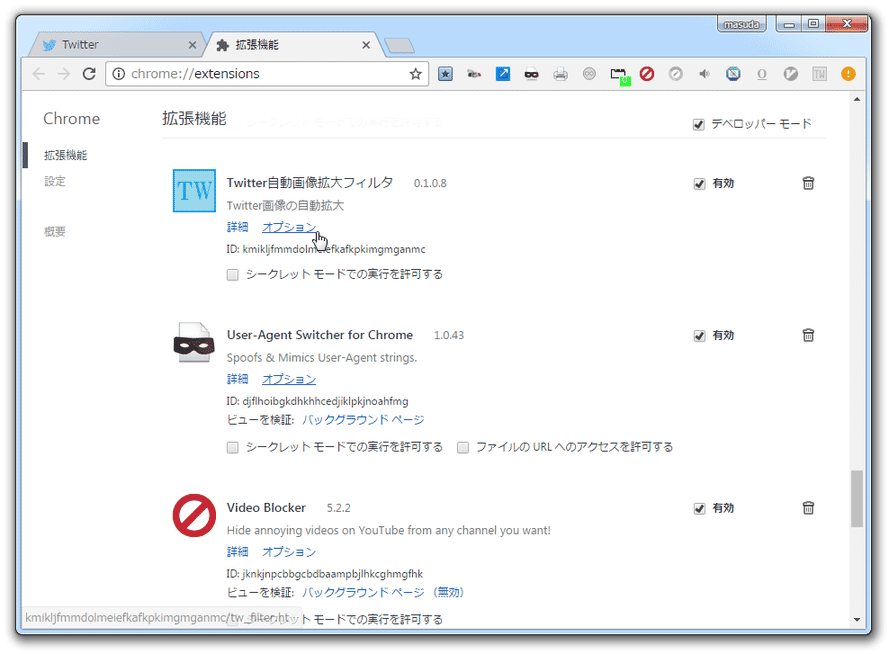
Task: Click the underlined O extension icon
Action: (x=762, y=74)
